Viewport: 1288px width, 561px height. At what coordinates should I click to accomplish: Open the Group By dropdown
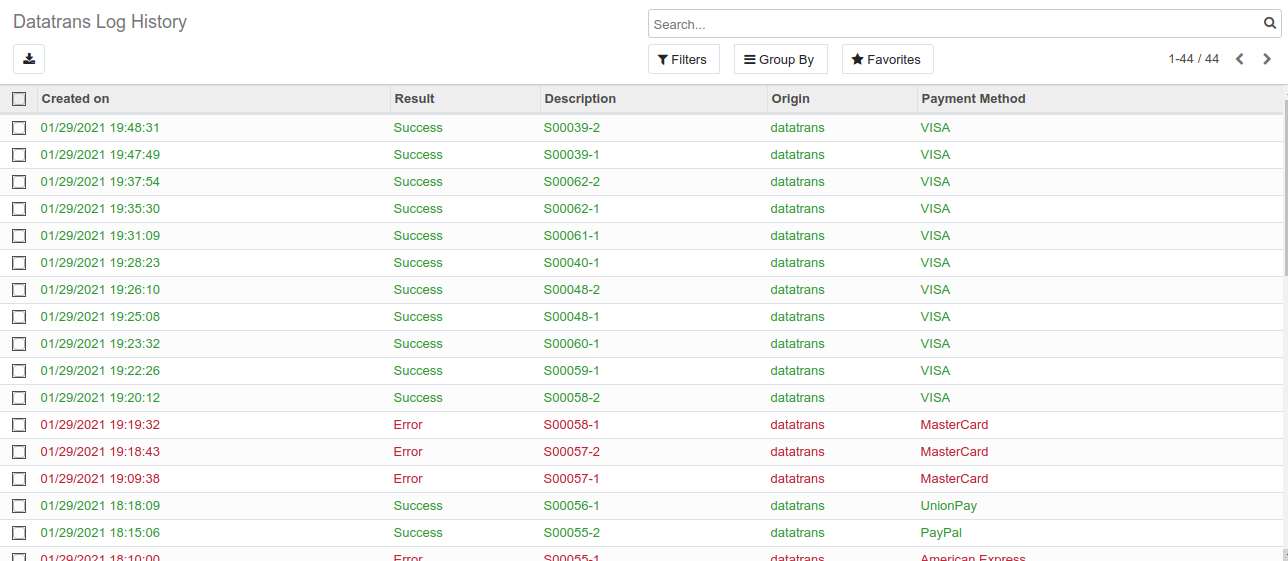tap(780, 59)
